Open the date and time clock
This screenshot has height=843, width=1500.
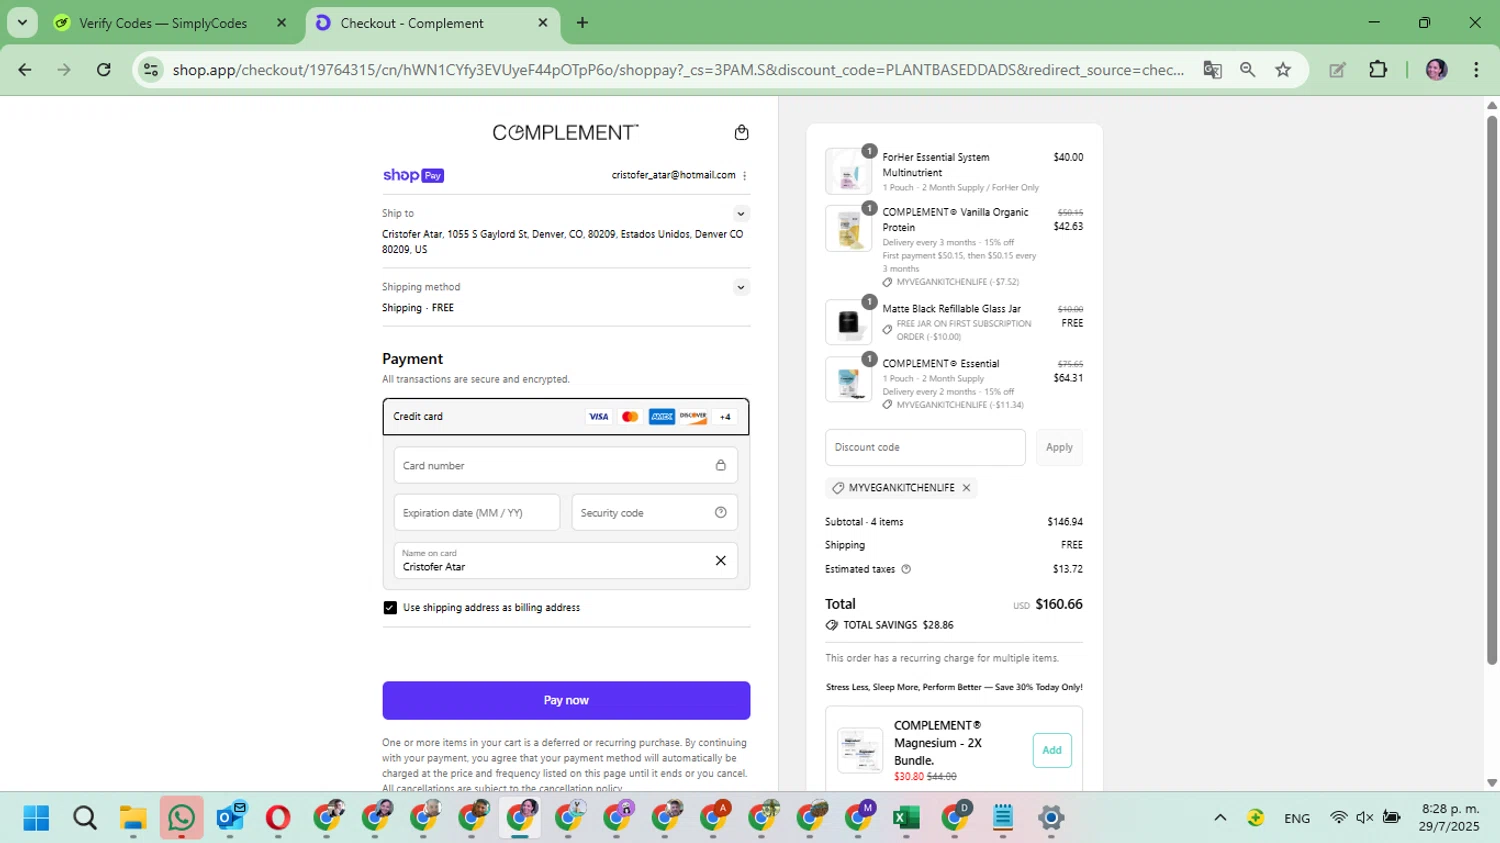pyautogui.click(x=1449, y=818)
